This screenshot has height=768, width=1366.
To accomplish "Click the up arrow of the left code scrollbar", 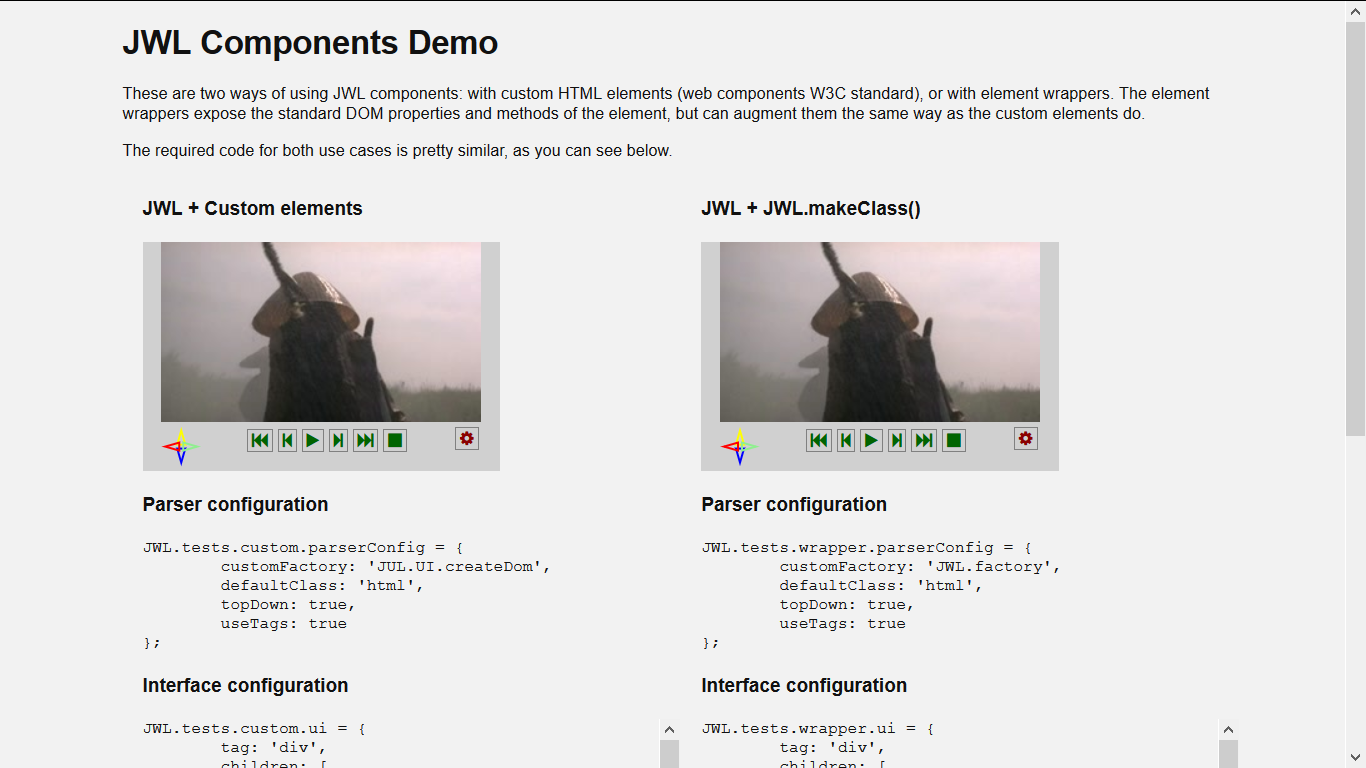I will (x=668, y=729).
